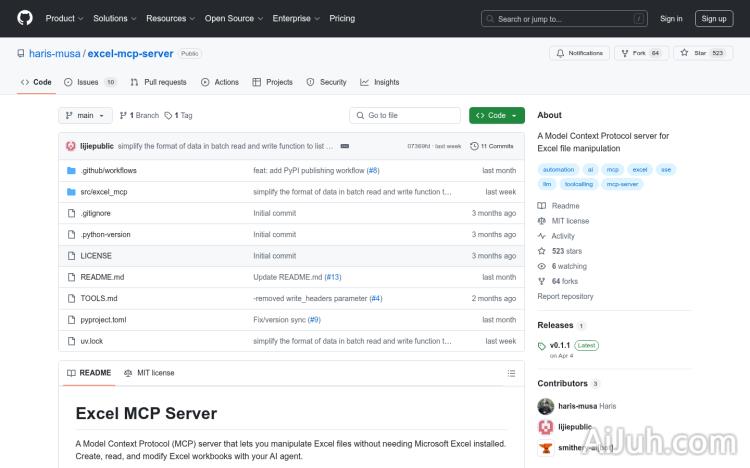
Task: Click Report repository
Action: click(x=565, y=296)
